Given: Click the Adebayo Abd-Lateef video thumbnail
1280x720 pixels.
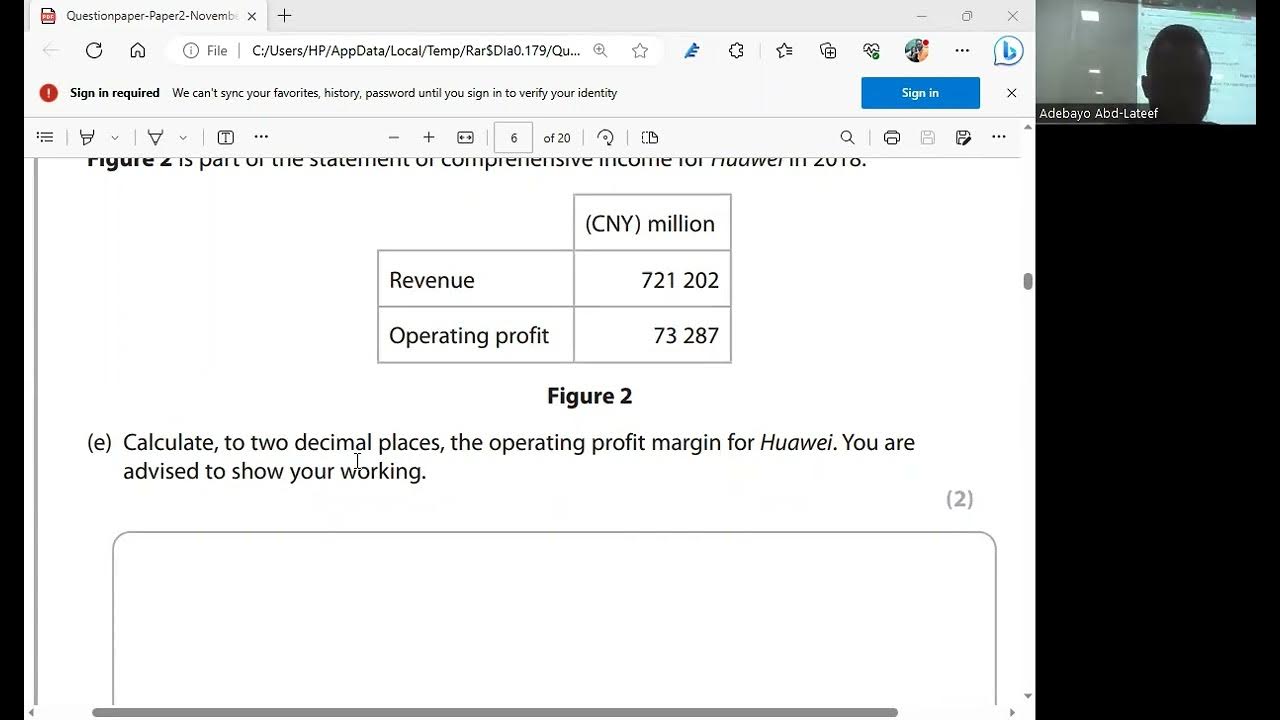Looking at the screenshot, I should tap(1146, 62).
